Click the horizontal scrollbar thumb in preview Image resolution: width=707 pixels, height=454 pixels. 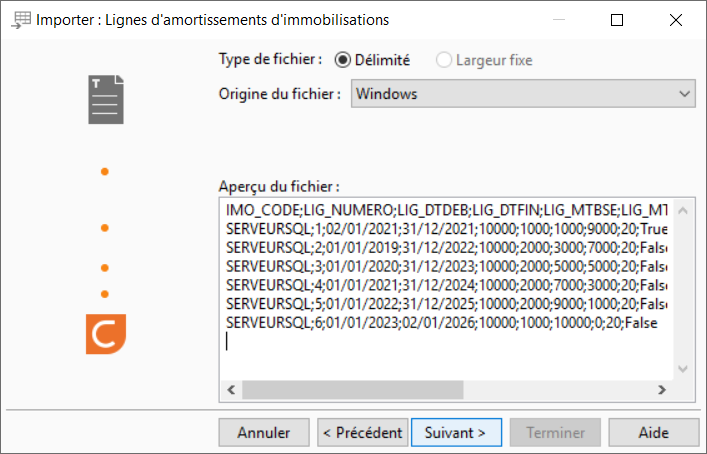pos(353,390)
